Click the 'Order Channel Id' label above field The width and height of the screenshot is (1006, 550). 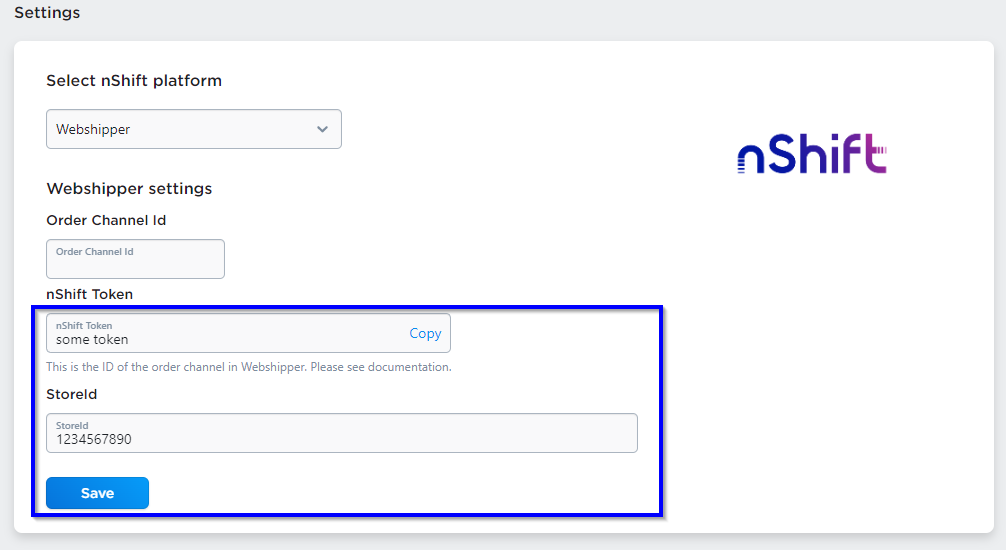click(x=106, y=220)
